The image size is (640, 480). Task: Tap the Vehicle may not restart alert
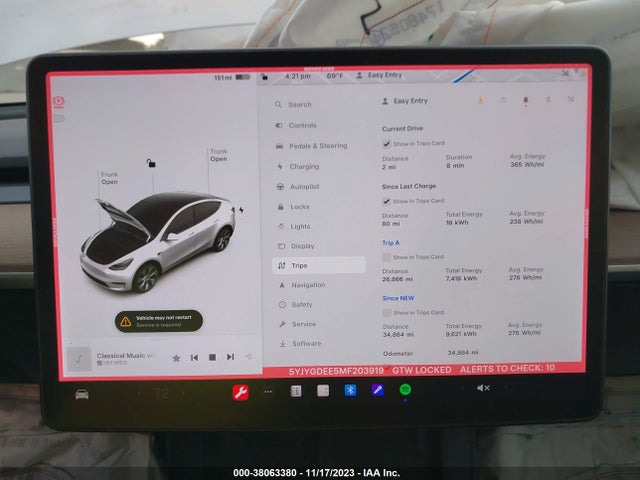pyautogui.click(x=159, y=321)
